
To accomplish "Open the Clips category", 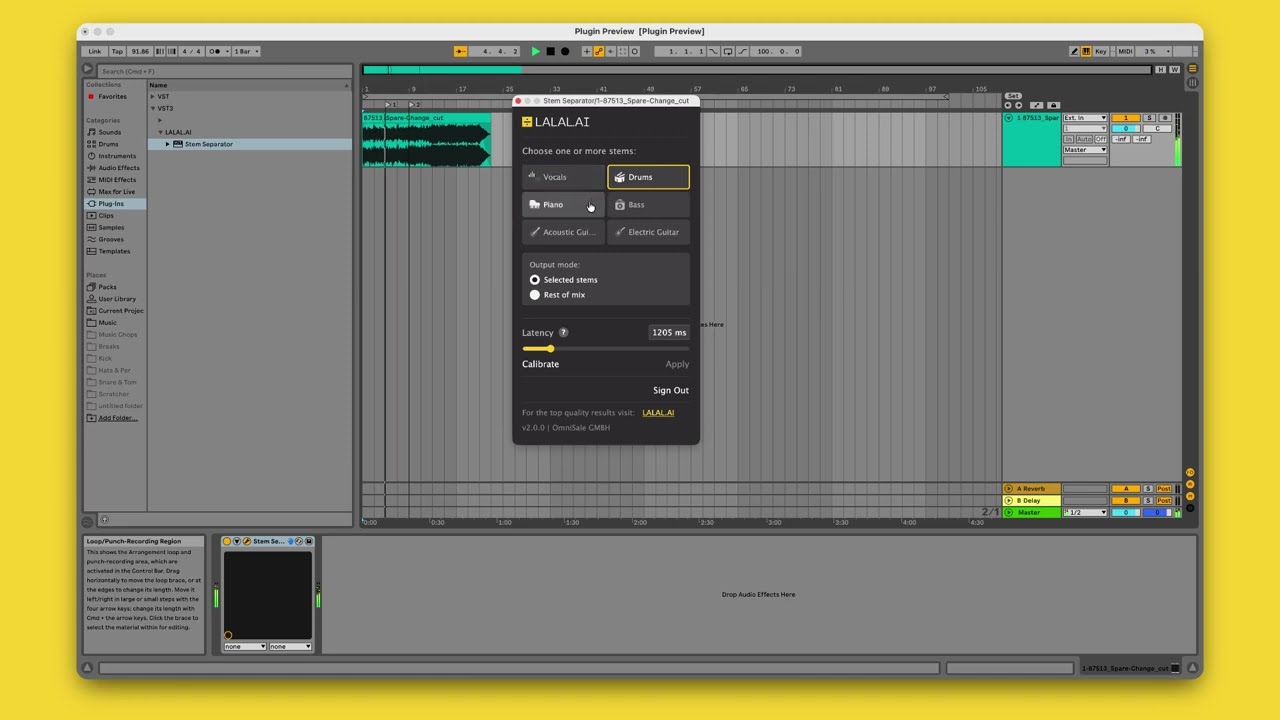I will (106, 216).
